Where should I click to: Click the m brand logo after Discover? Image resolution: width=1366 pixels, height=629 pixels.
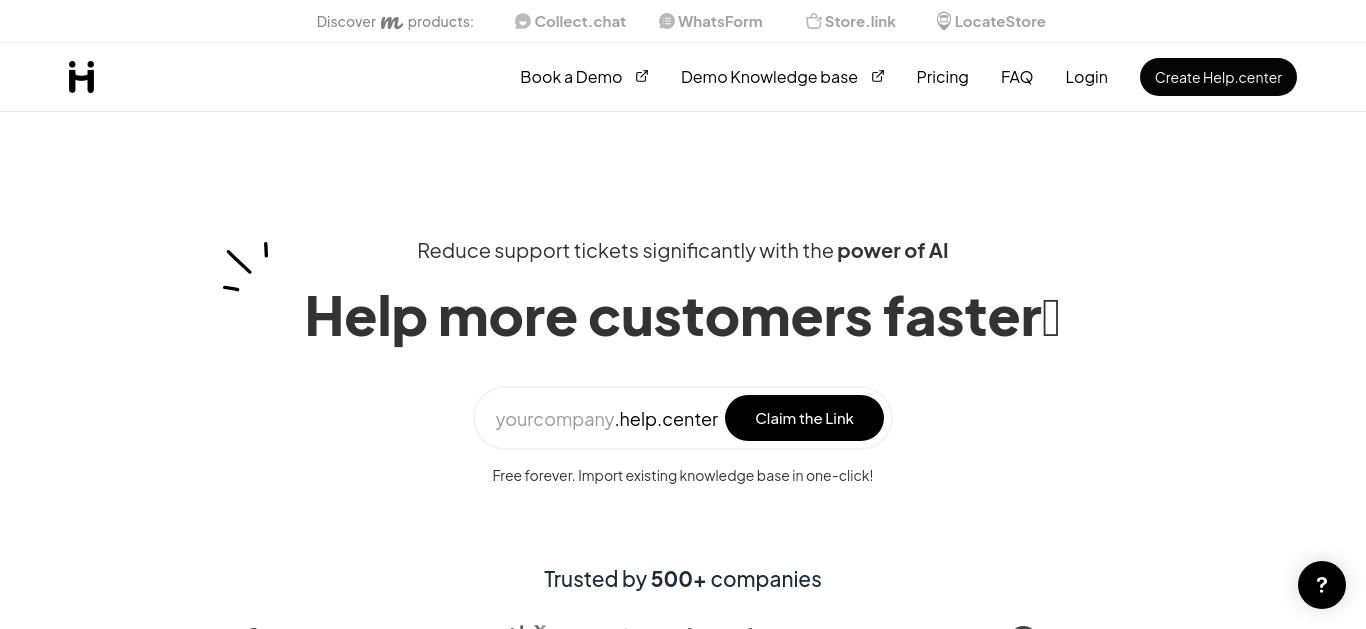[x=392, y=22]
